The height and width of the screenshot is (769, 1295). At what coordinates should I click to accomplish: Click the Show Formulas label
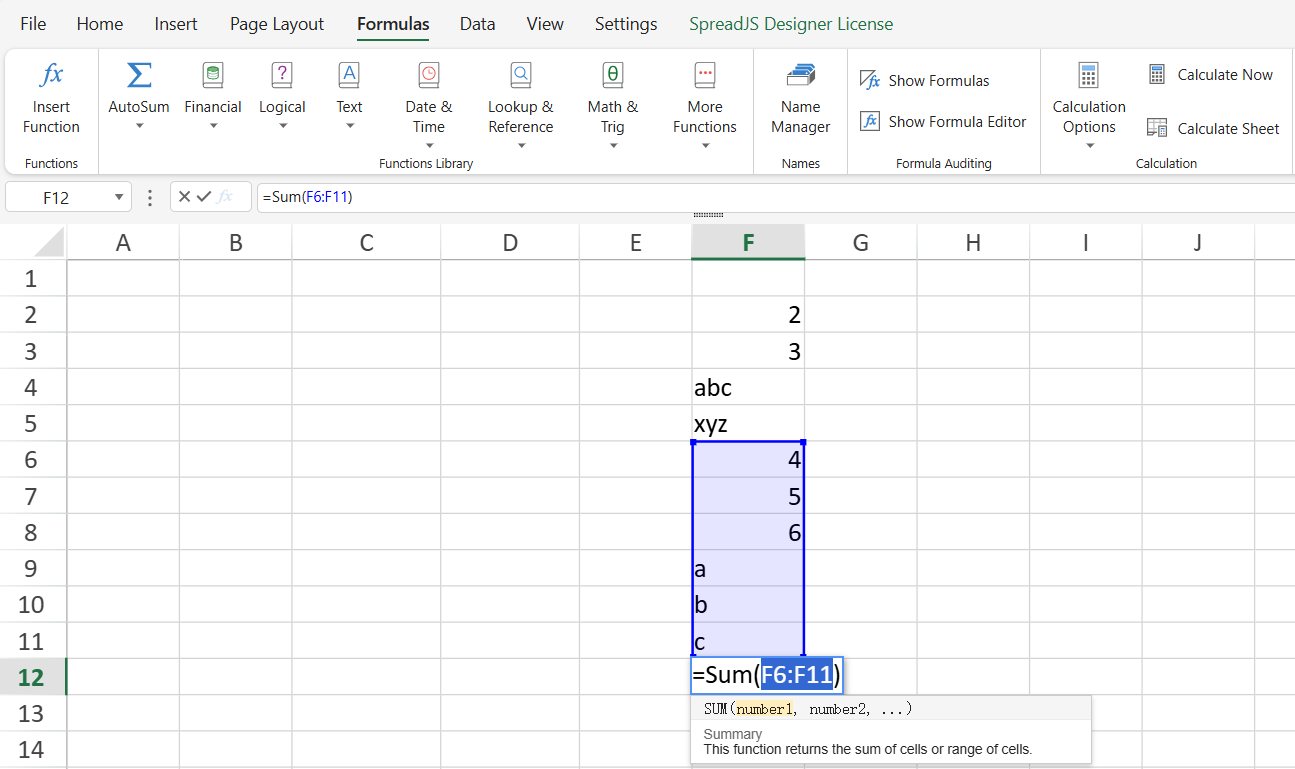939,81
